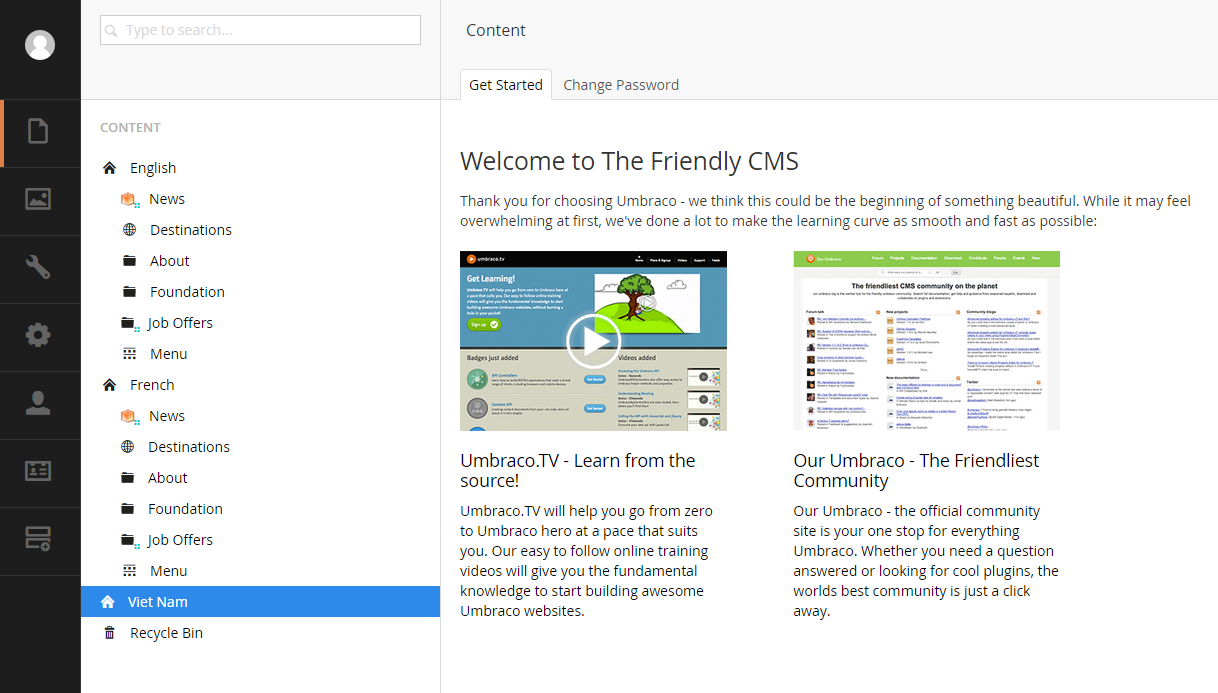
Task: Select Destinations under English
Action: (x=191, y=230)
